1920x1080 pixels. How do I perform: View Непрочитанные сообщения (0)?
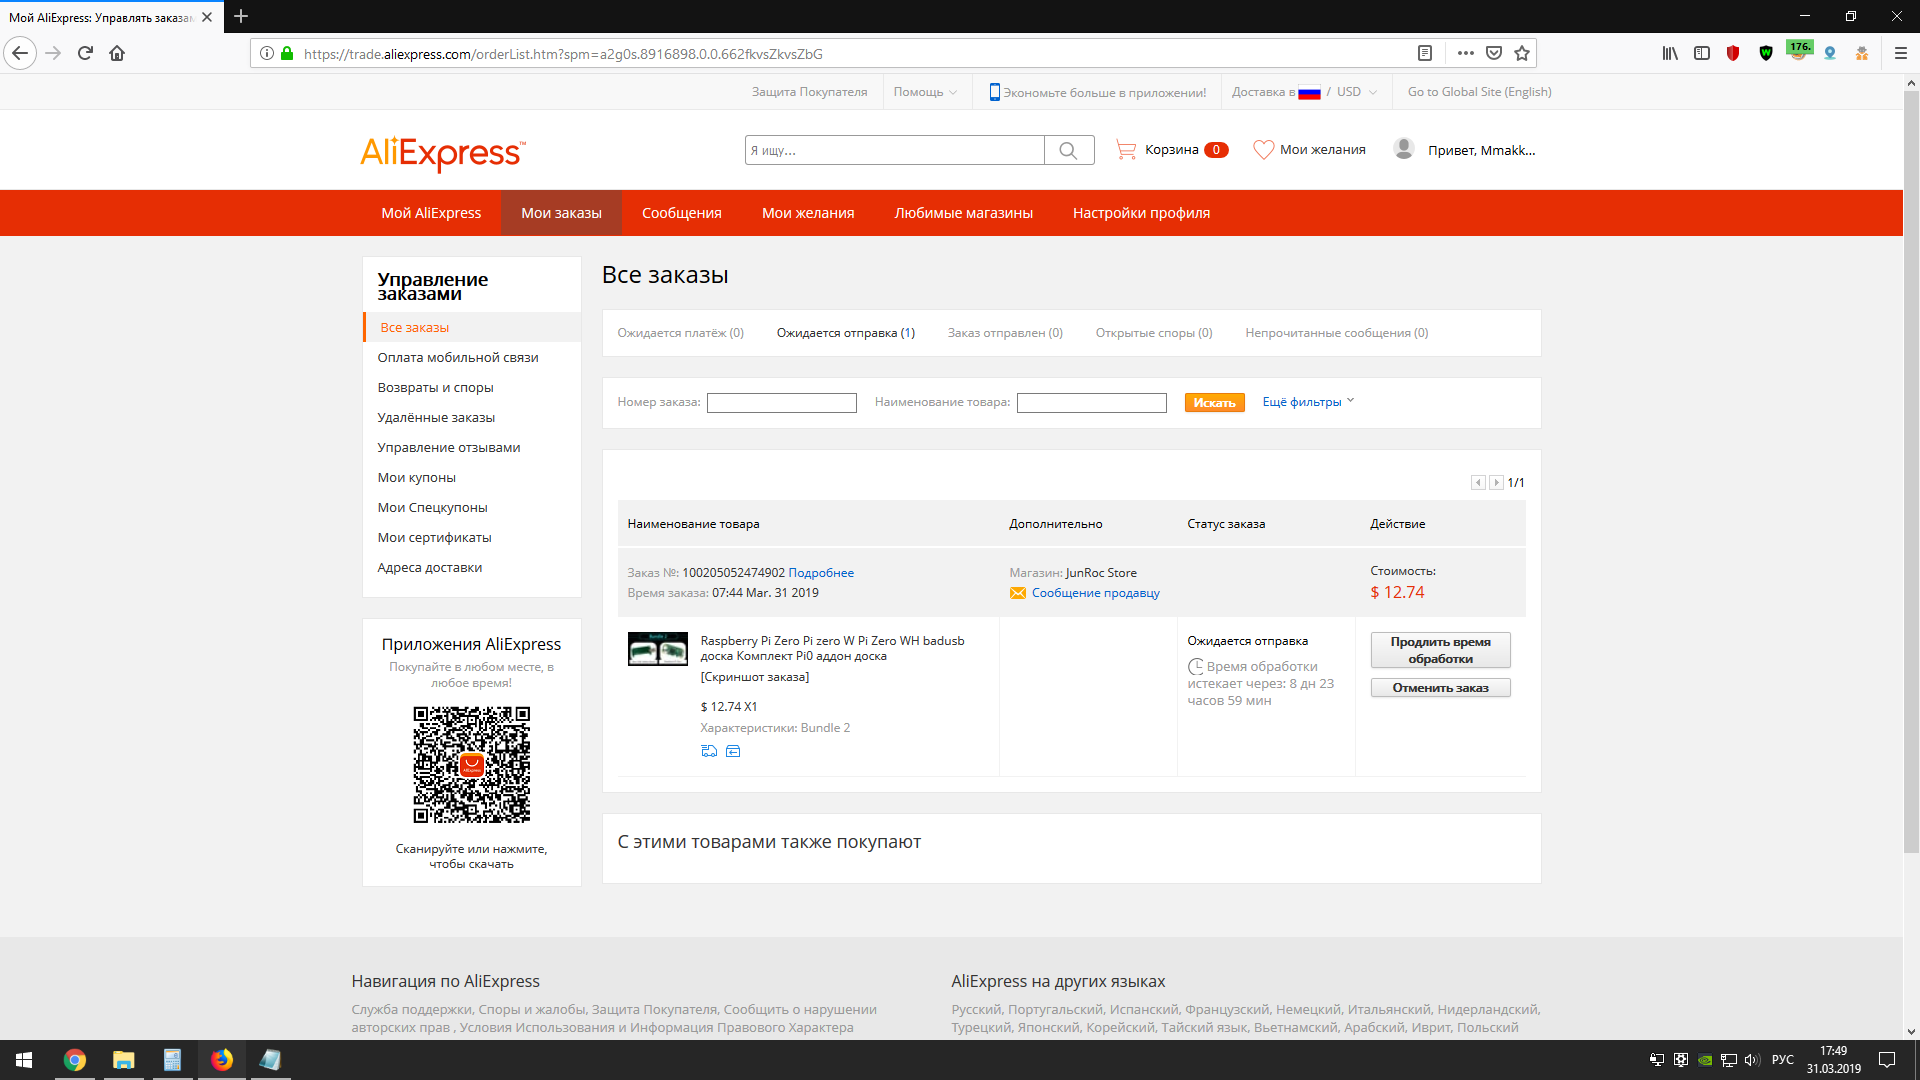[1337, 333]
